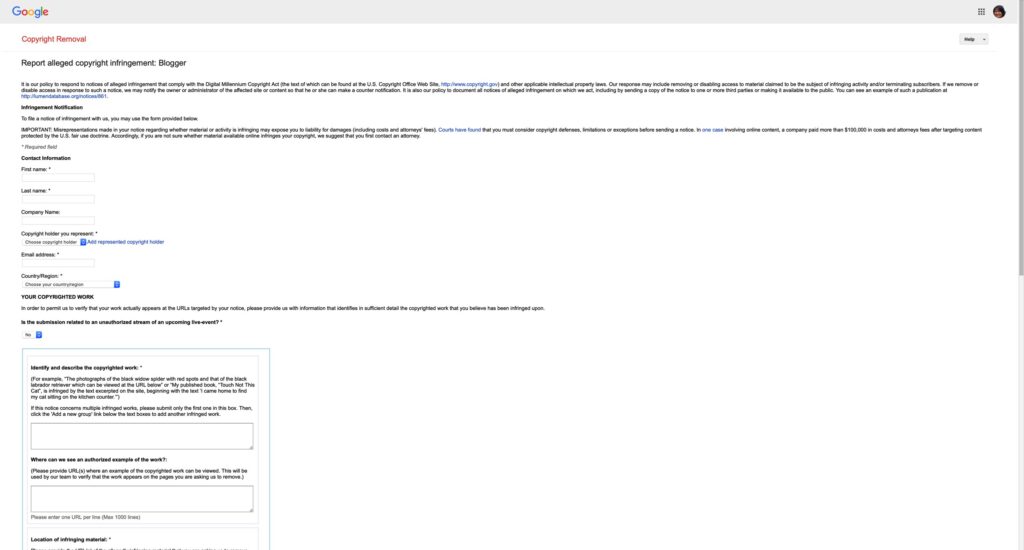The image size is (1024, 550).
Task: Click the 'Infringement Notification' heading text
Action: (52, 107)
